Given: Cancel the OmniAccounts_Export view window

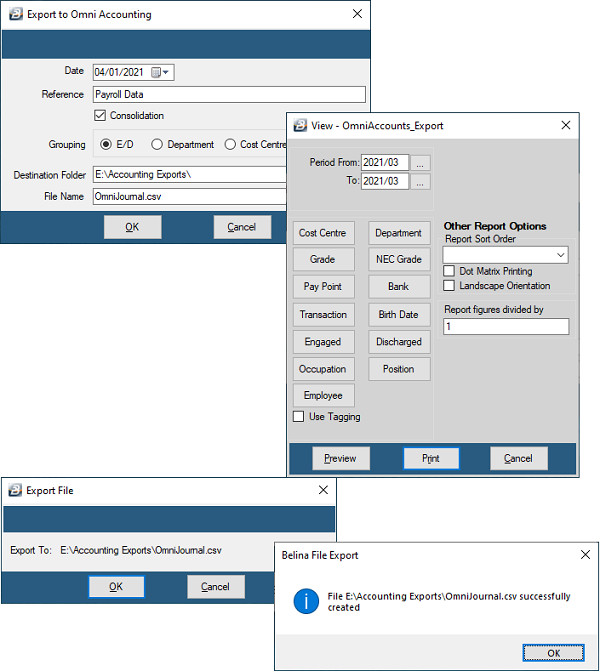Looking at the screenshot, I should [x=518, y=458].
